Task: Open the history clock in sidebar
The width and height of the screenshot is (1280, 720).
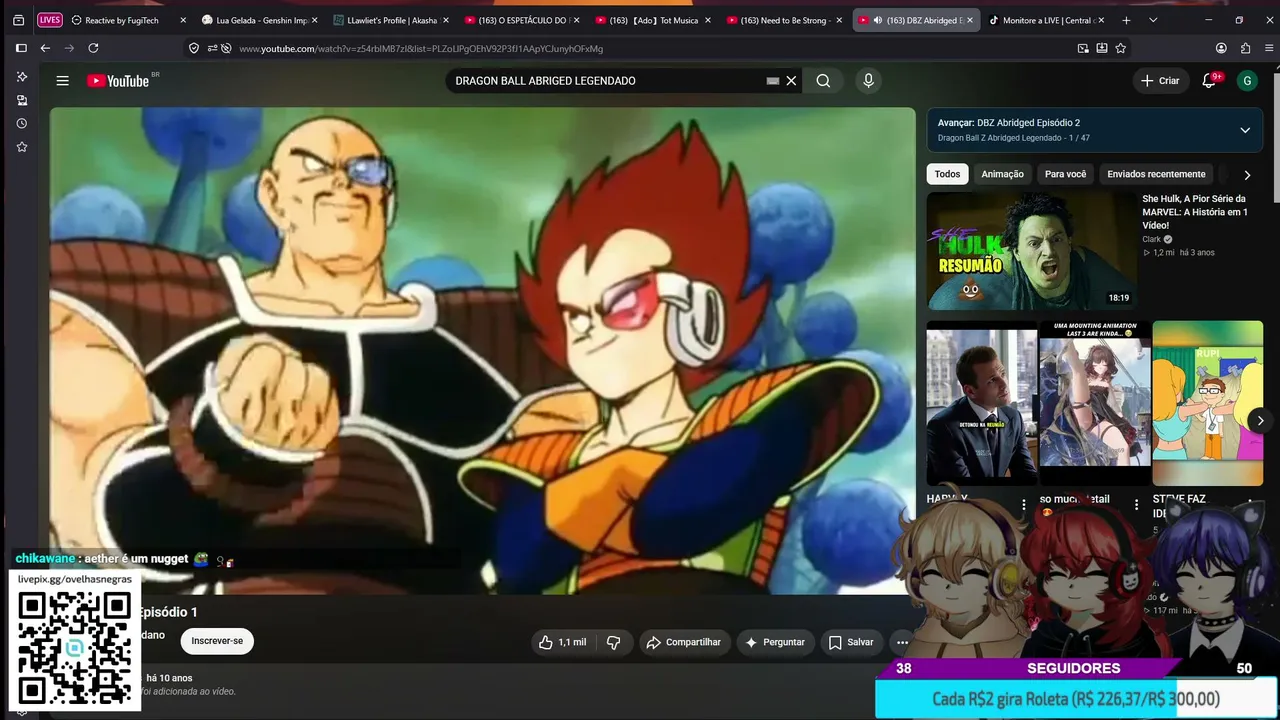Action: click(22, 124)
